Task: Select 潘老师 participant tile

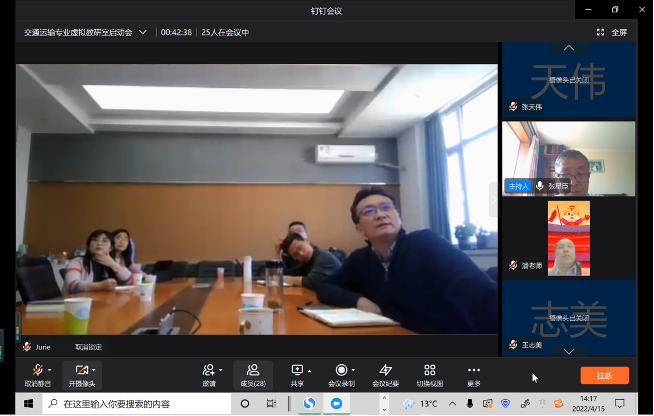Action: pyautogui.click(x=569, y=238)
